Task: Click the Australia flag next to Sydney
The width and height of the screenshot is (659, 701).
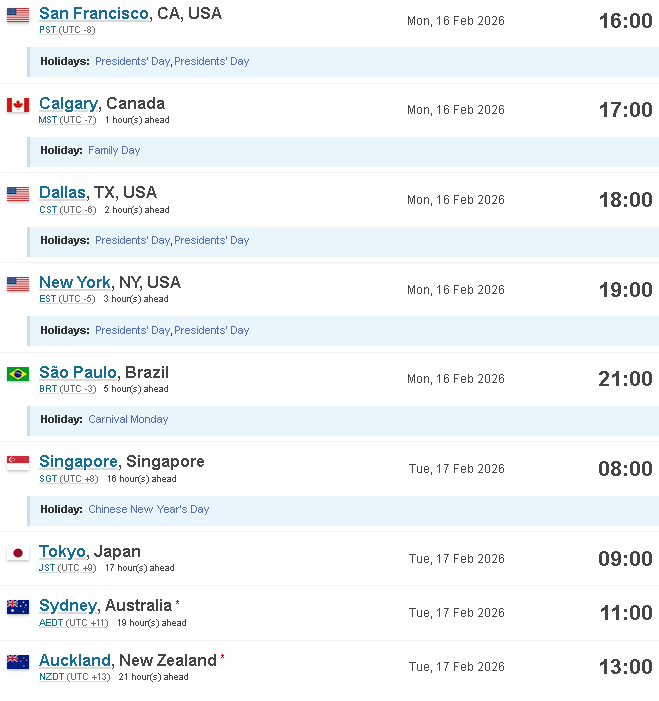Action: (18, 607)
